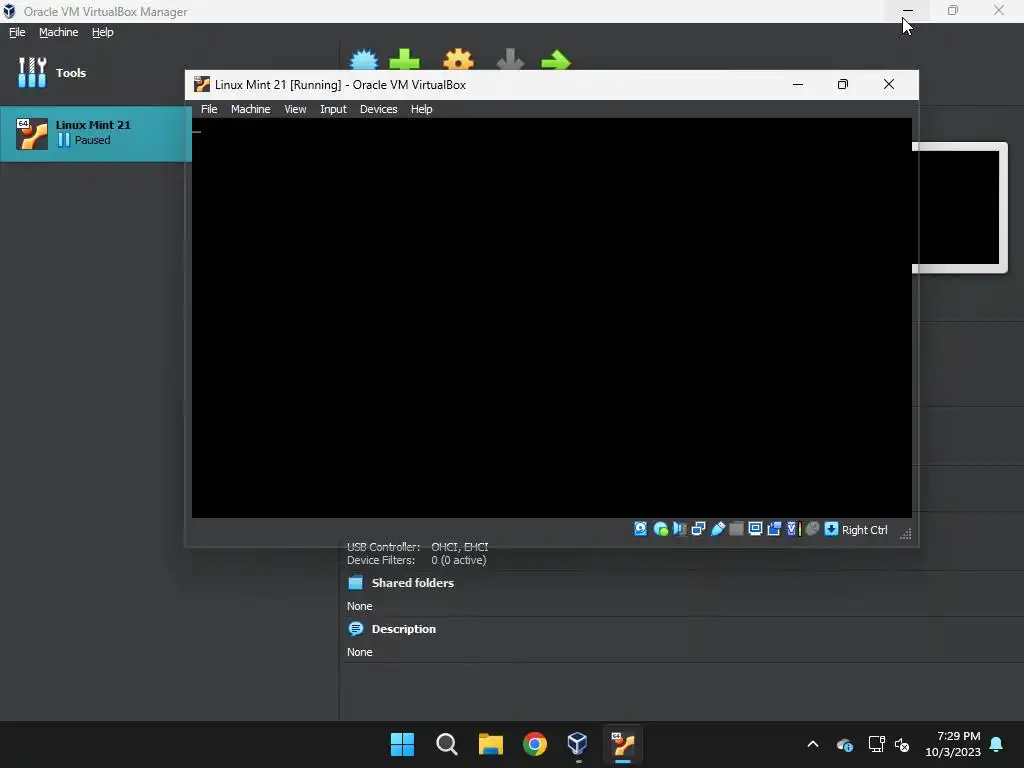
Task: Minimize the Linux Mint 21 VM window
Action: [x=797, y=84]
